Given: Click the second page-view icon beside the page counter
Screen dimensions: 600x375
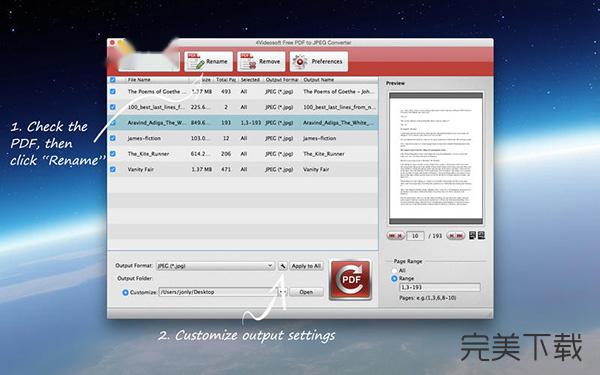Looking at the screenshot, I should click(x=481, y=235).
